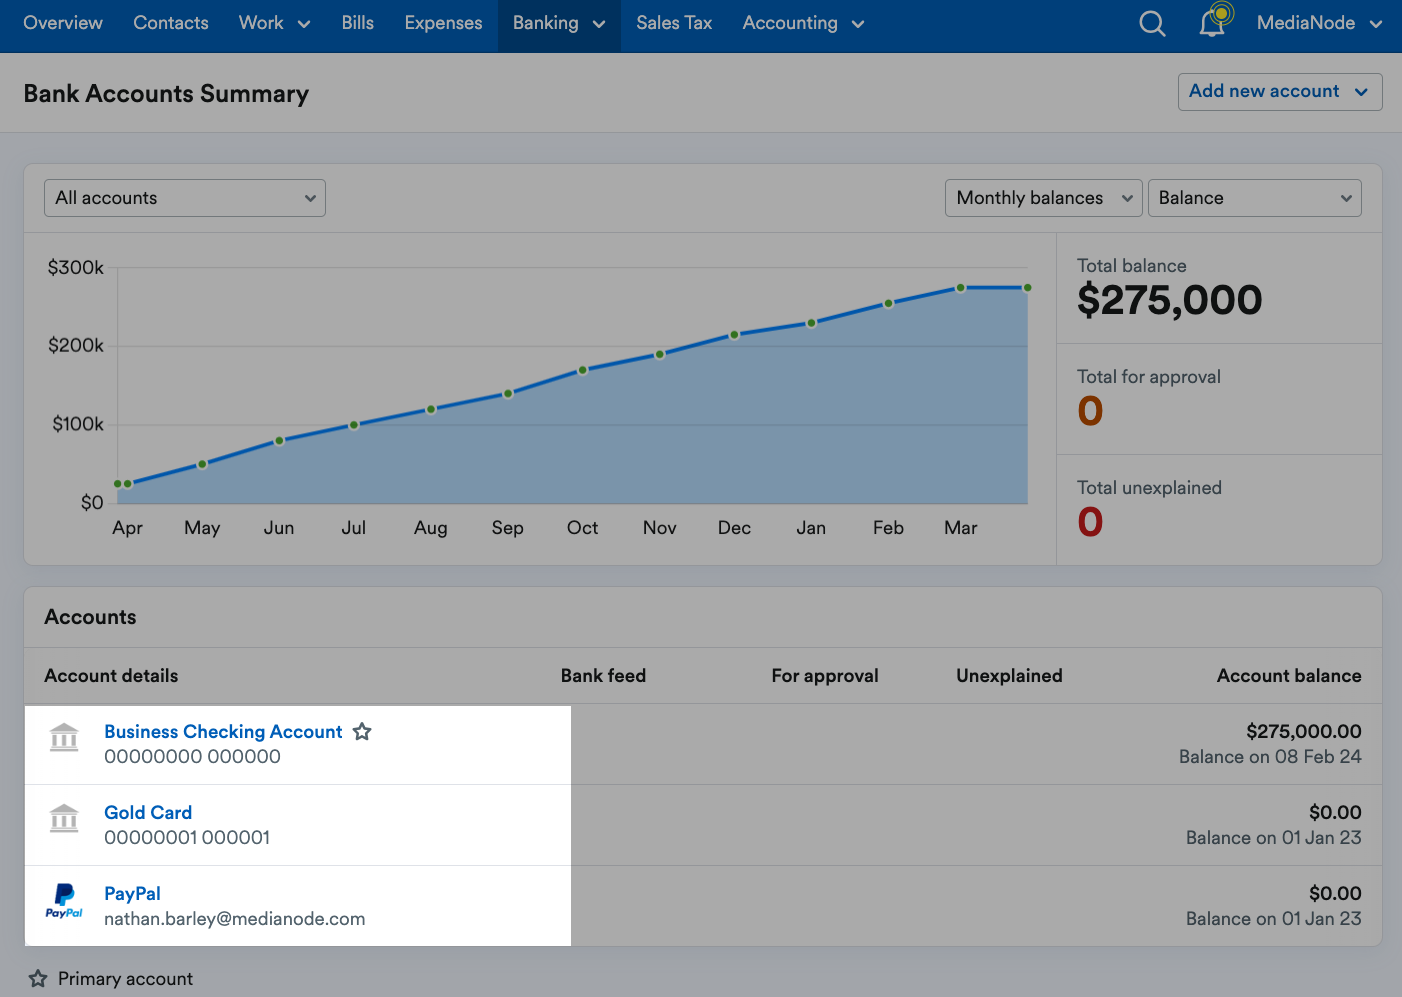Click the notification bell icon

pos(1212,23)
